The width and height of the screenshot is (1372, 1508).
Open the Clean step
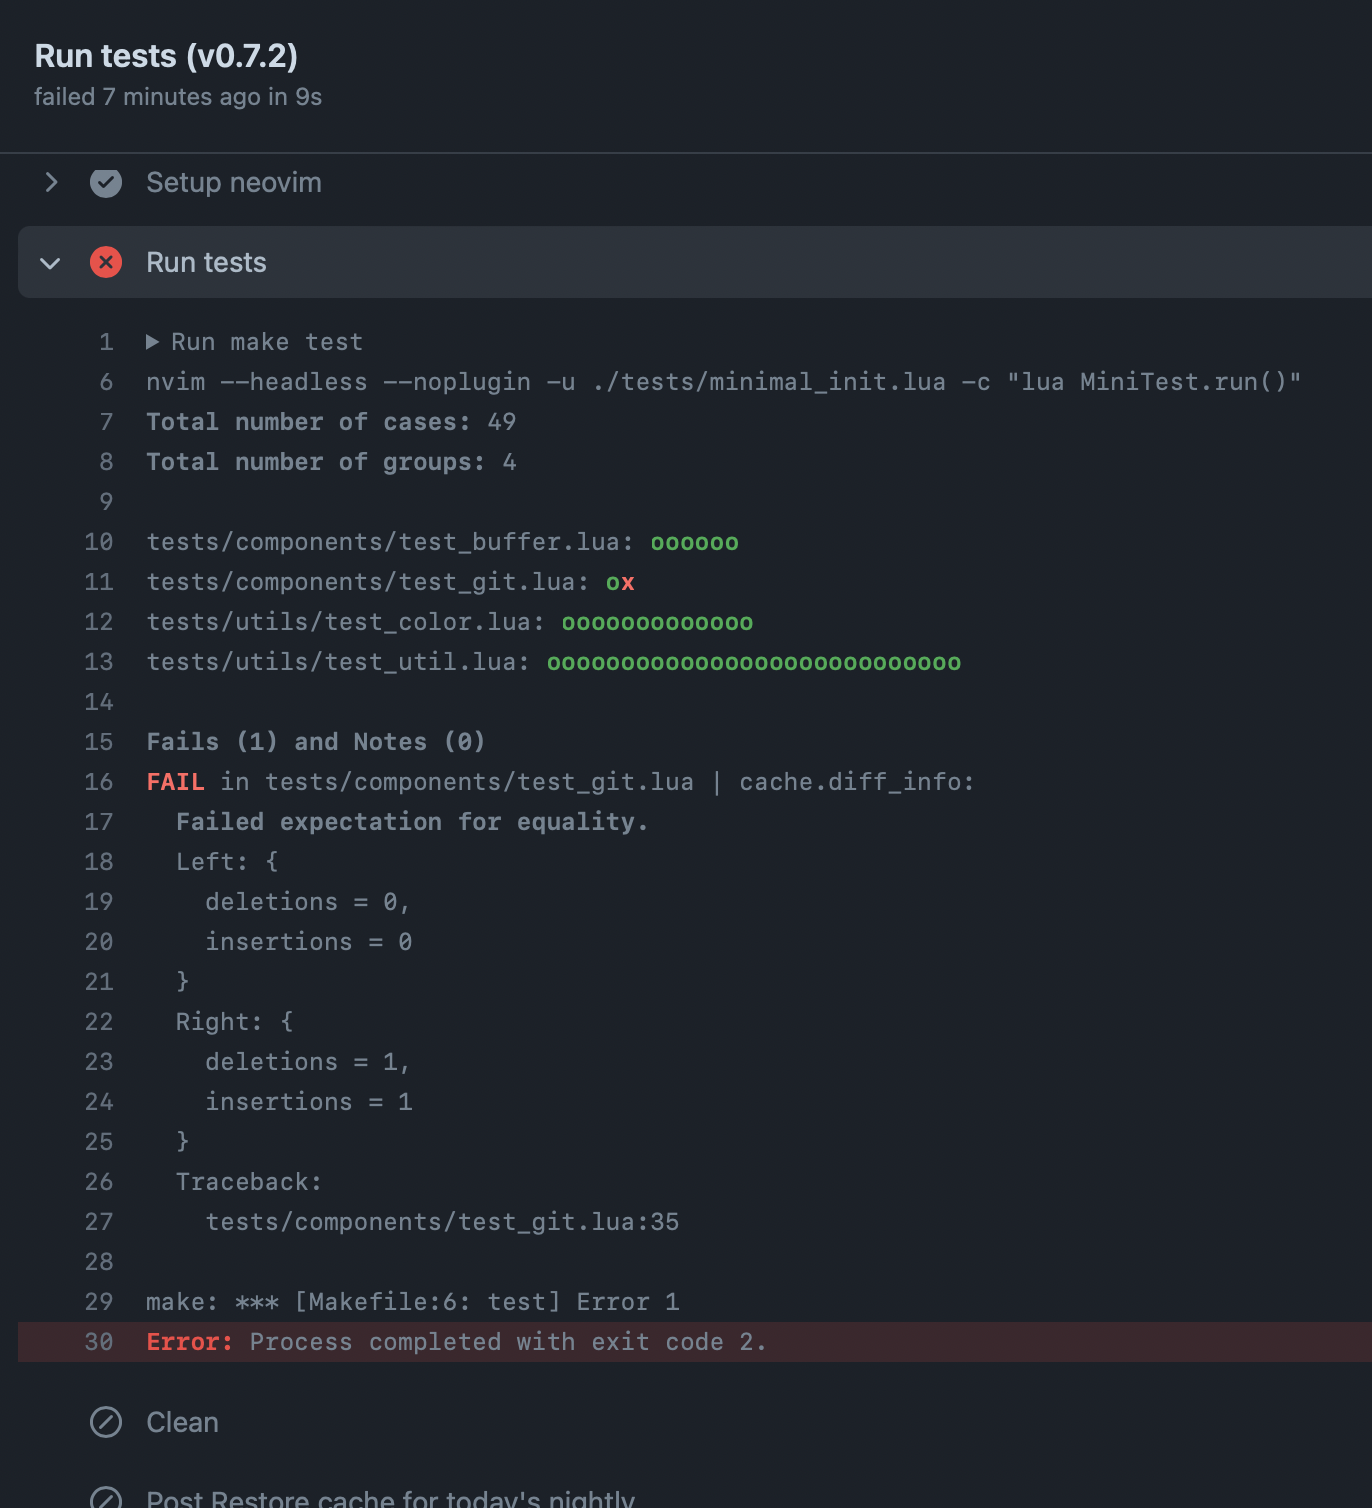(x=182, y=1422)
